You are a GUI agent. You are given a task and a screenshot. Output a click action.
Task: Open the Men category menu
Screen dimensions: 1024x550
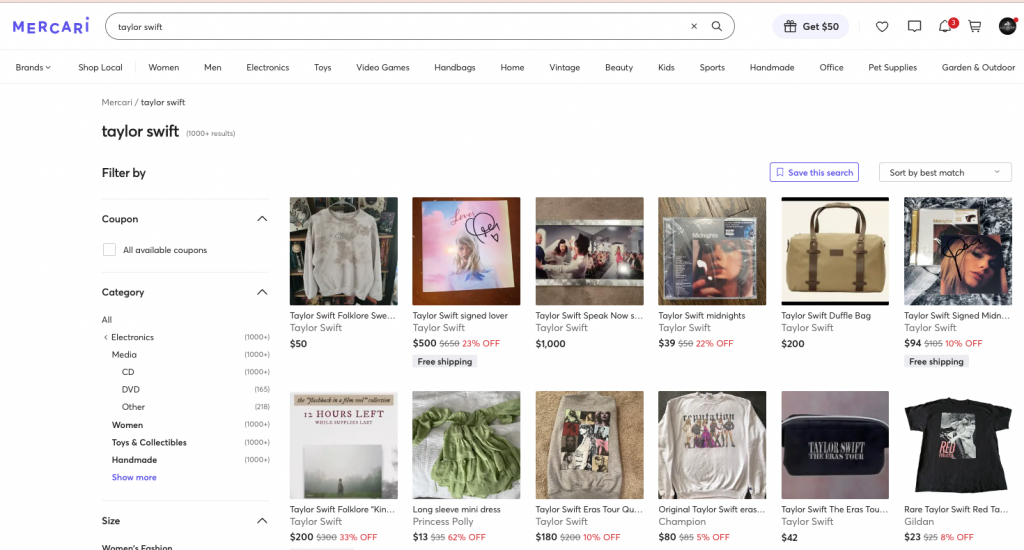(212, 67)
